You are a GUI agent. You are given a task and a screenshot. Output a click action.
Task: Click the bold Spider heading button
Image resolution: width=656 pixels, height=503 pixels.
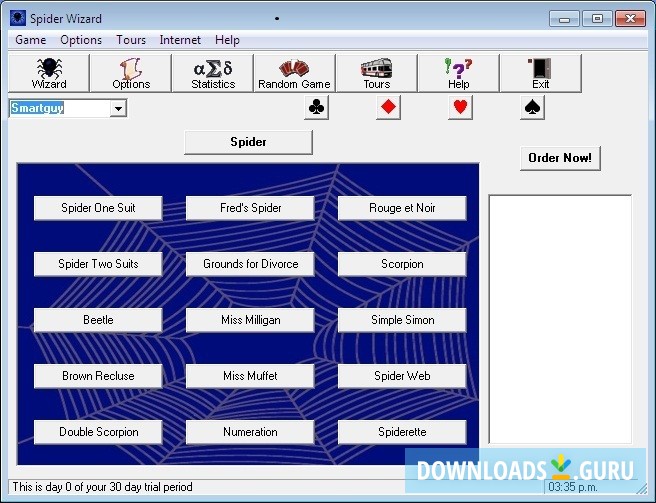point(248,142)
